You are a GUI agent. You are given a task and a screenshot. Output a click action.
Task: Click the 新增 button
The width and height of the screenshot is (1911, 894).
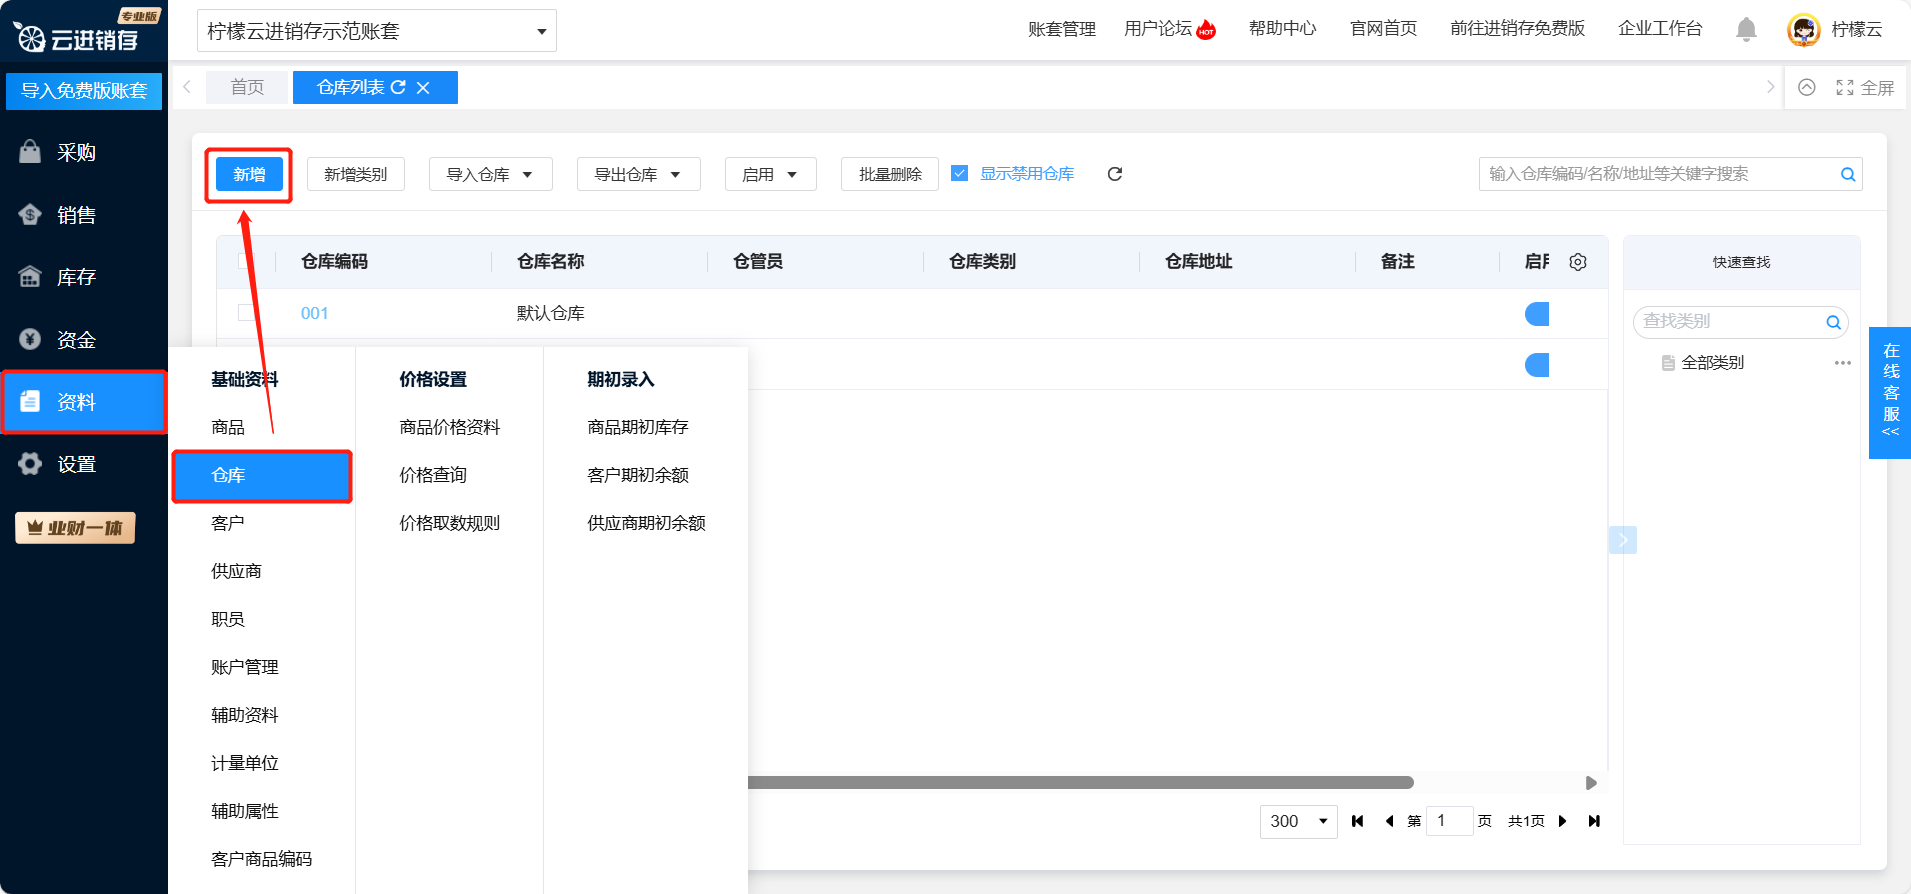click(249, 175)
